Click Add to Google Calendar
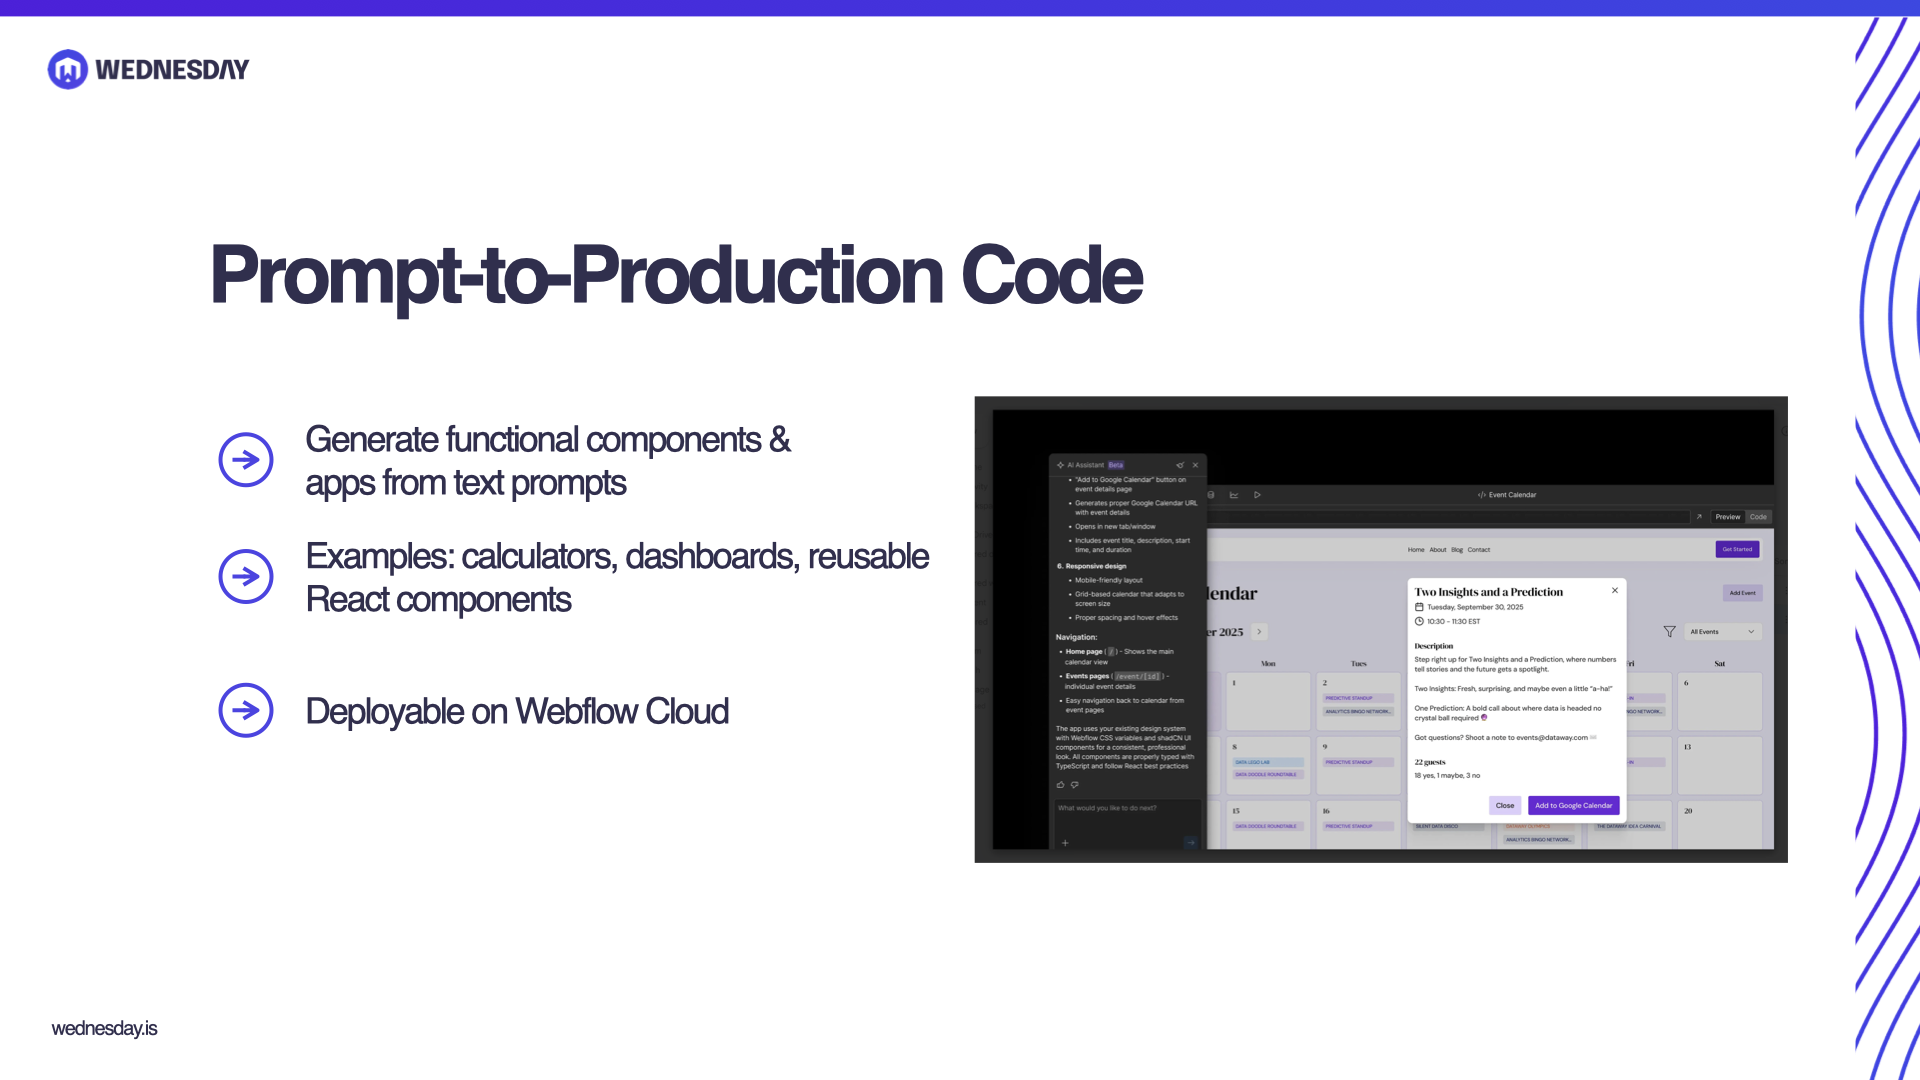Screen dimensions: 1920x1080 coord(1573,805)
